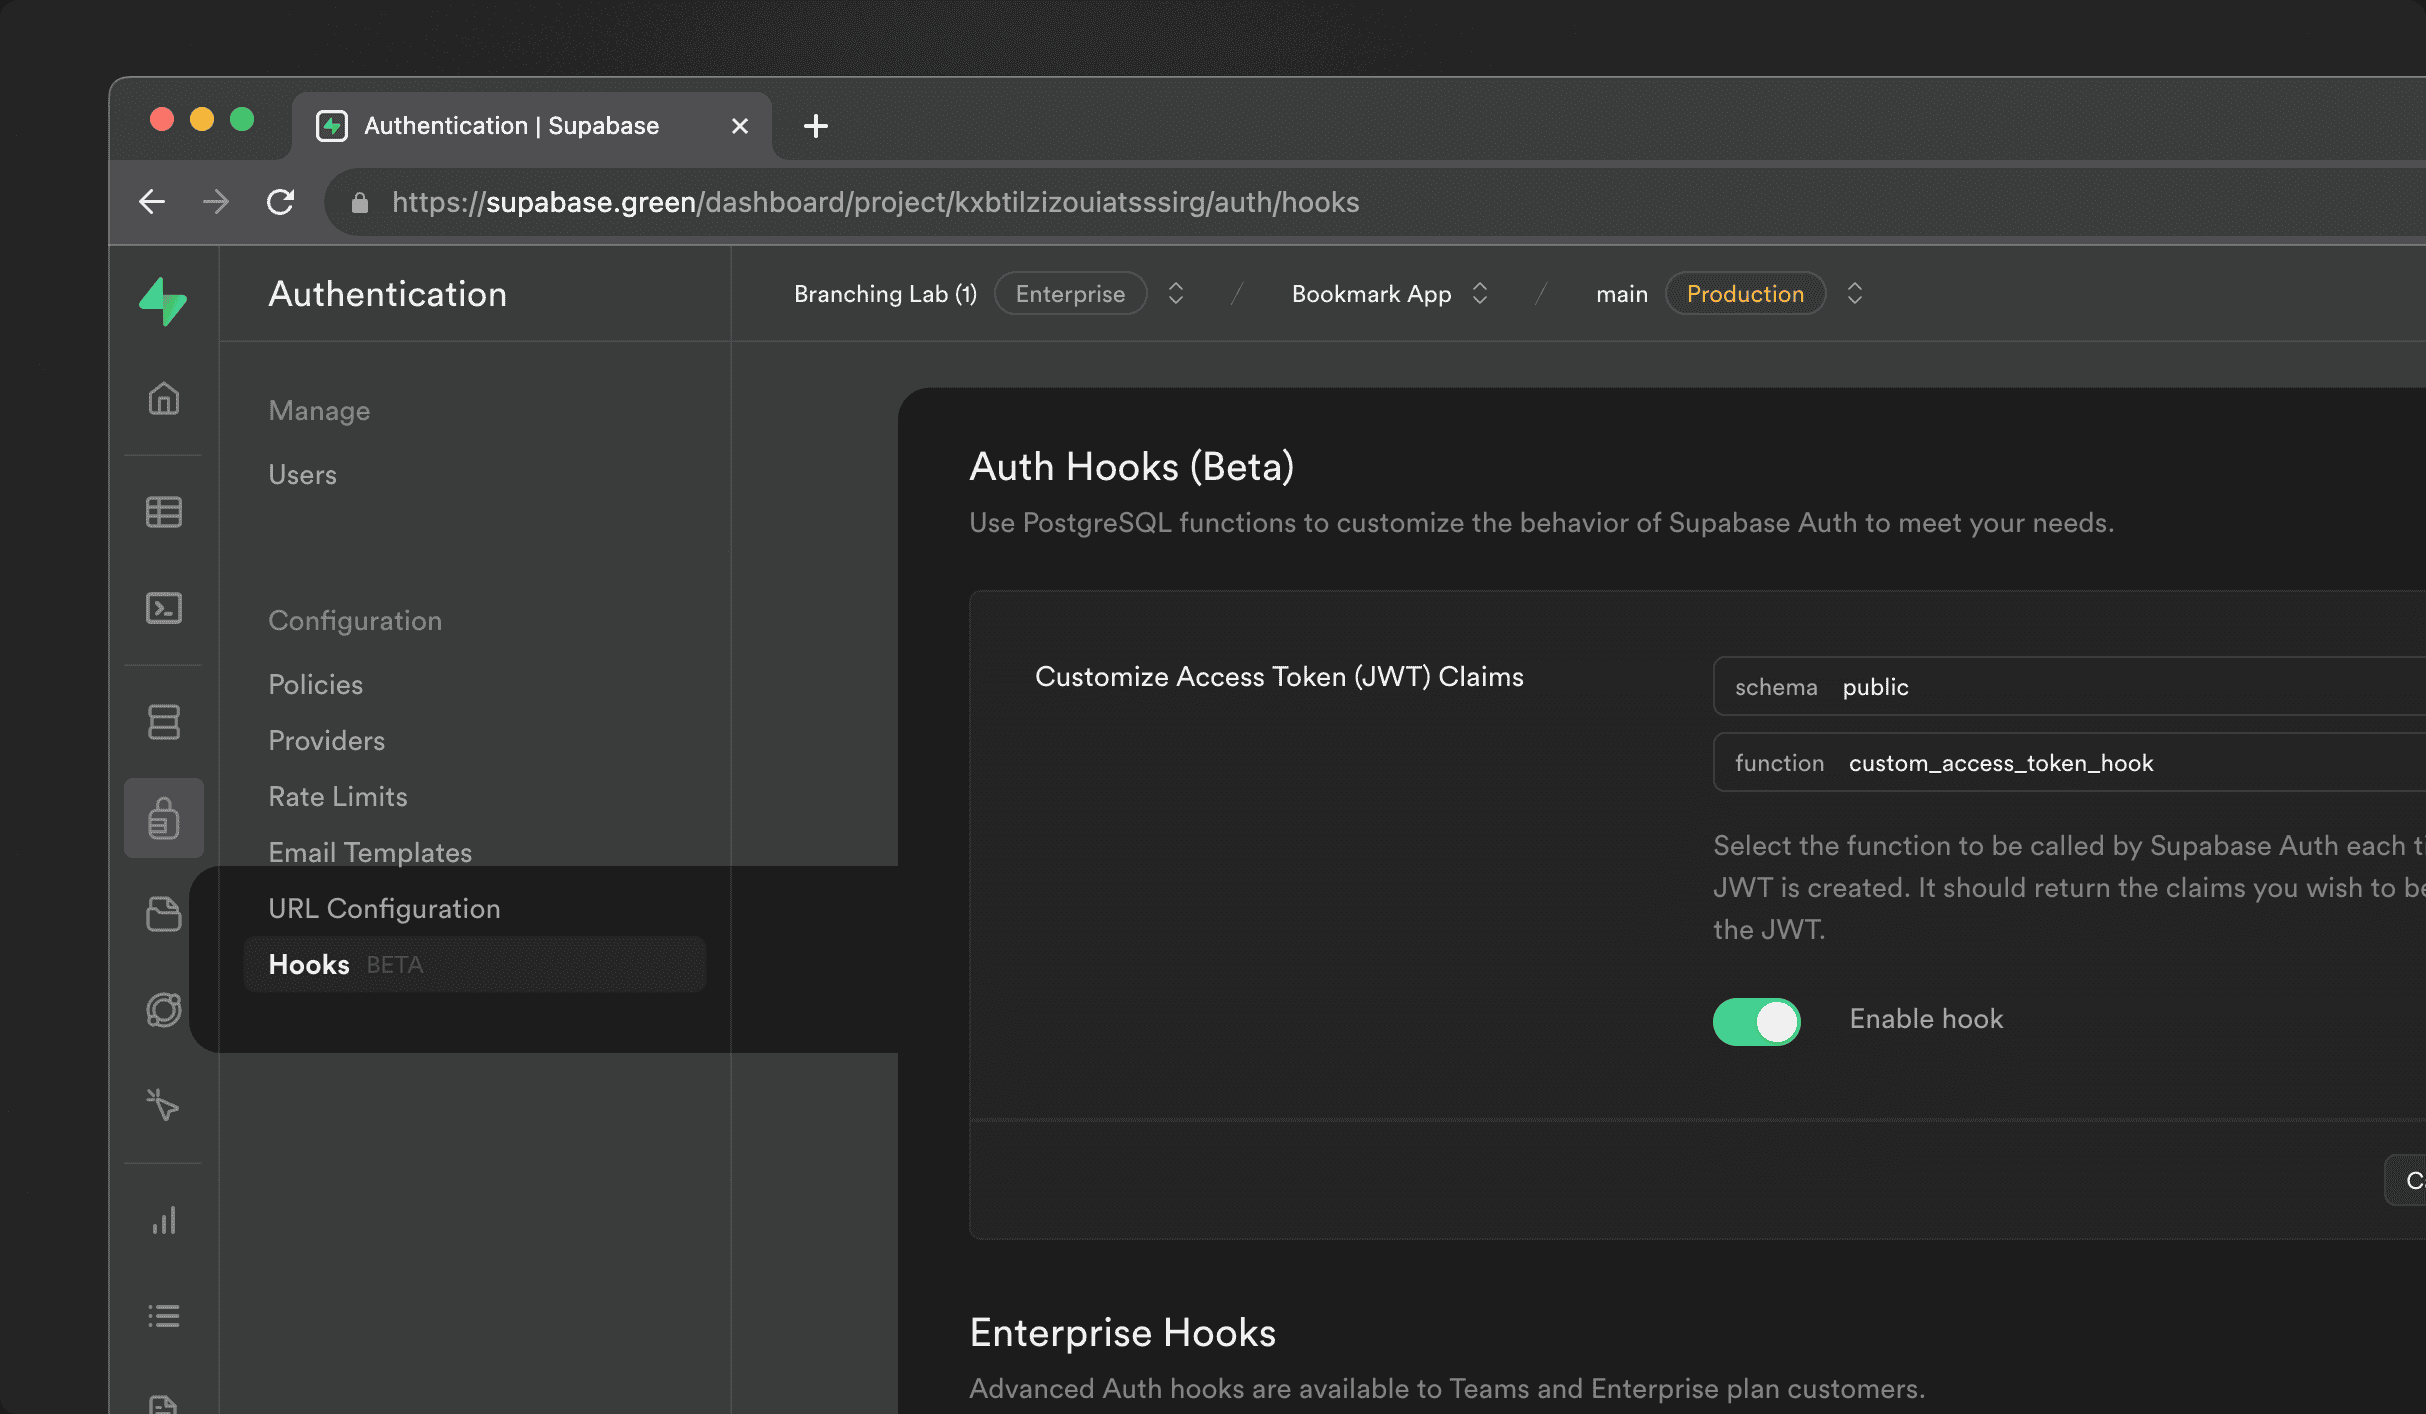2426x1414 pixels.
Task: Open the Reports bar chart icon
Action: (164, 1220)
